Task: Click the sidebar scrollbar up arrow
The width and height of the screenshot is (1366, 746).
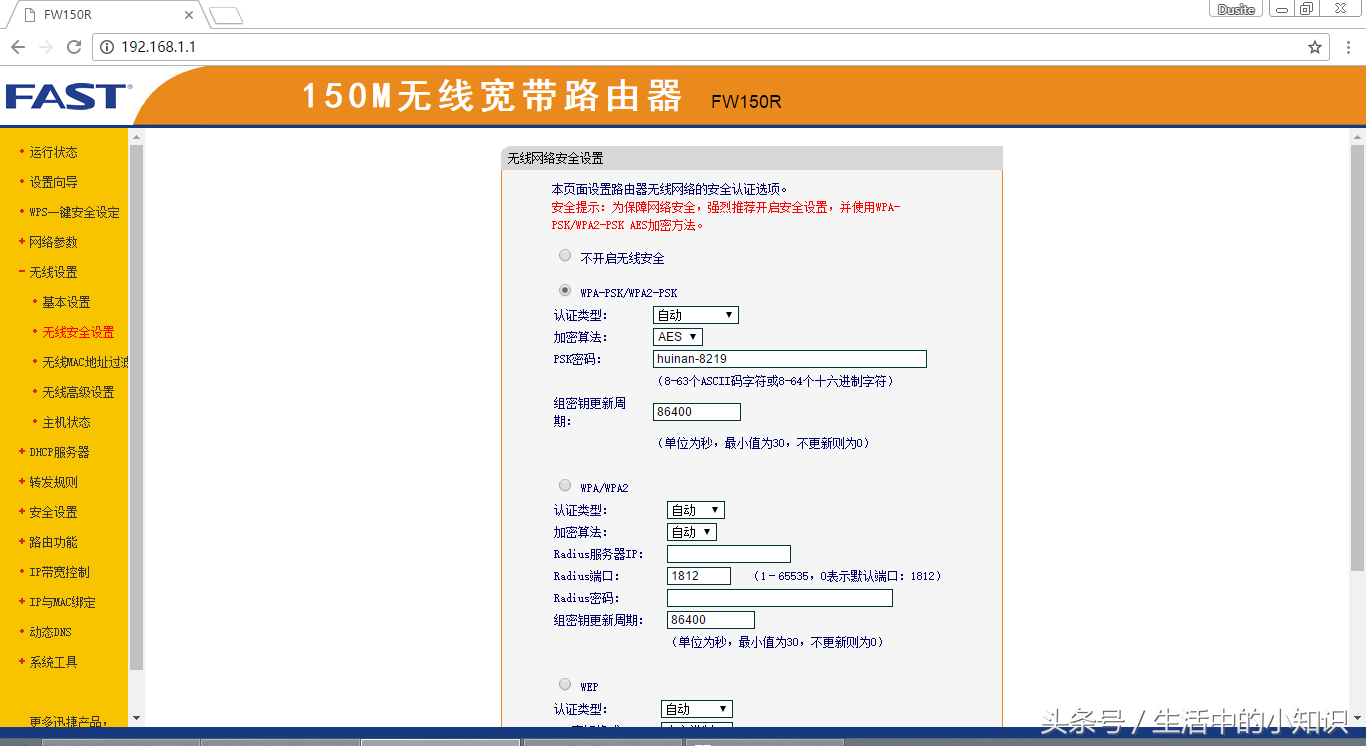Action: [137, 136]
